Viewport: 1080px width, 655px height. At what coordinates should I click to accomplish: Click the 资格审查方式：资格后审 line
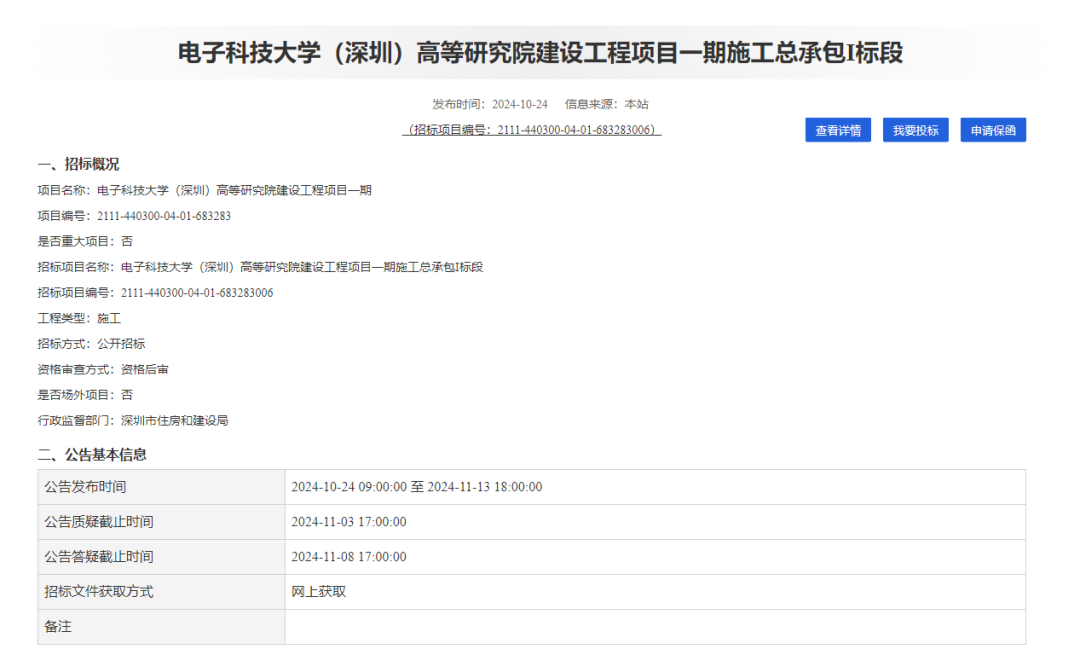(x=103, y=369)
